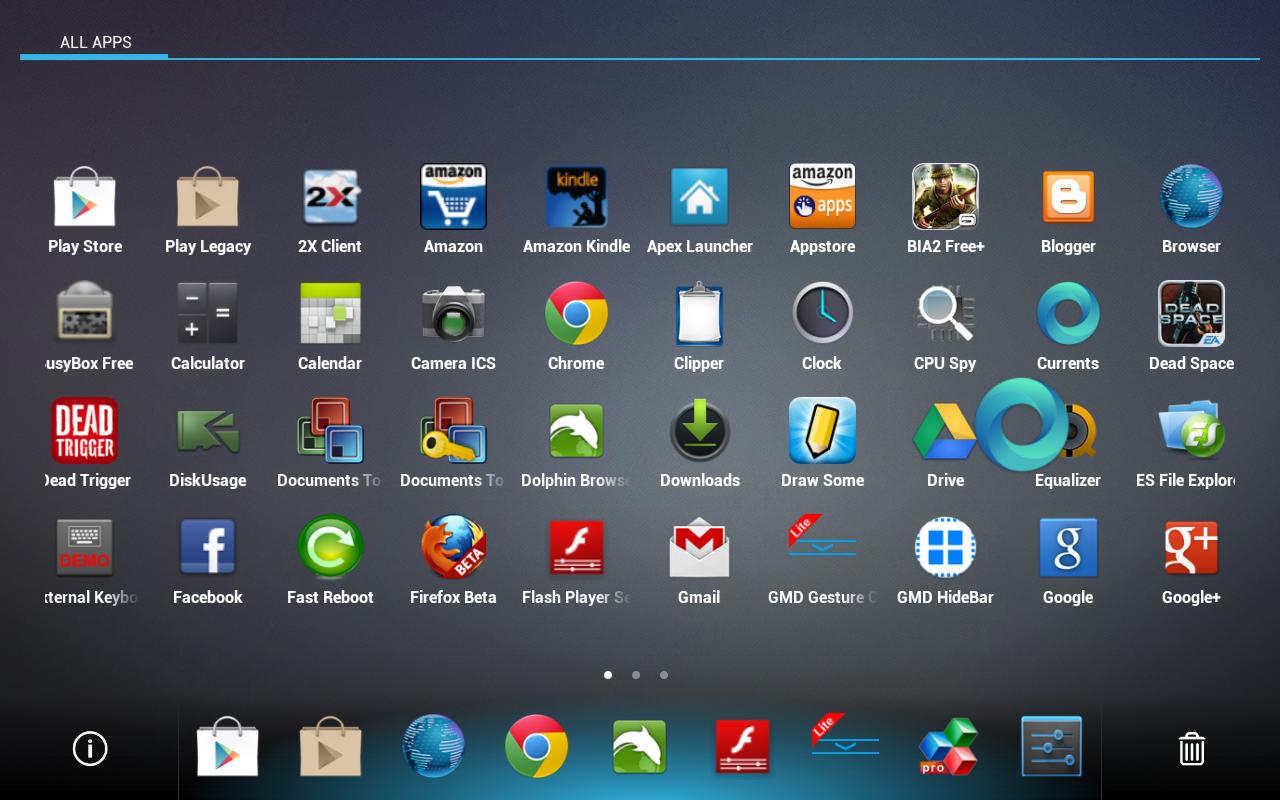The height and width of the screenshot is (800, 1280).
Task: Open ES File Explorer app
Action: click(1191, 431)
